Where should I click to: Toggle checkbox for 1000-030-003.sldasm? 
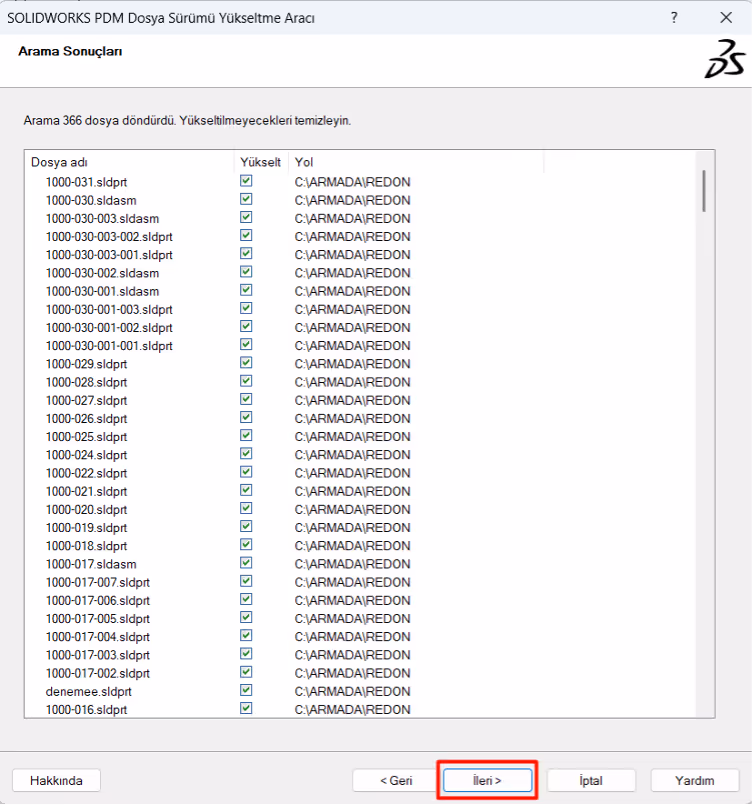246,218
